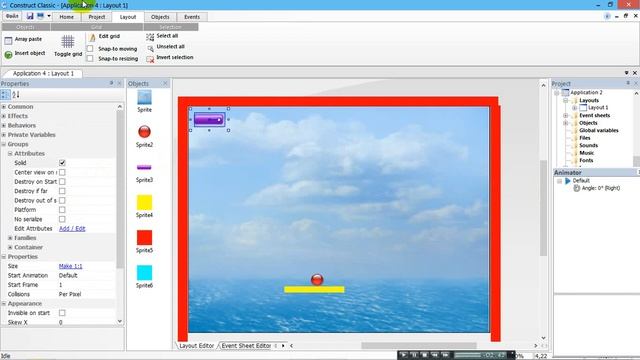640x360 pixels.
Task: Select Global variables in Project tree
Action: tap(599, 131)
